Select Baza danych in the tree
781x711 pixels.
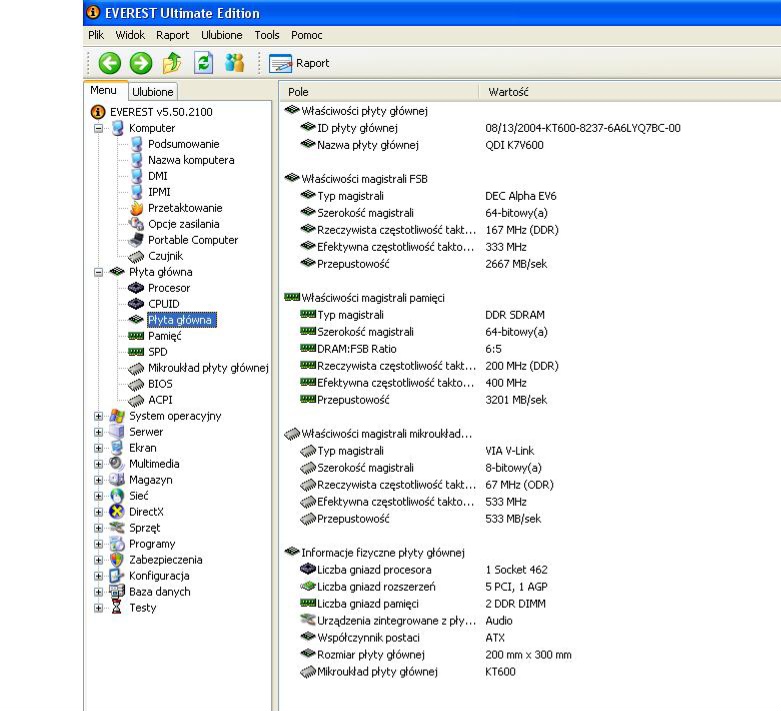pyautogui.click(x=159, y=592)
